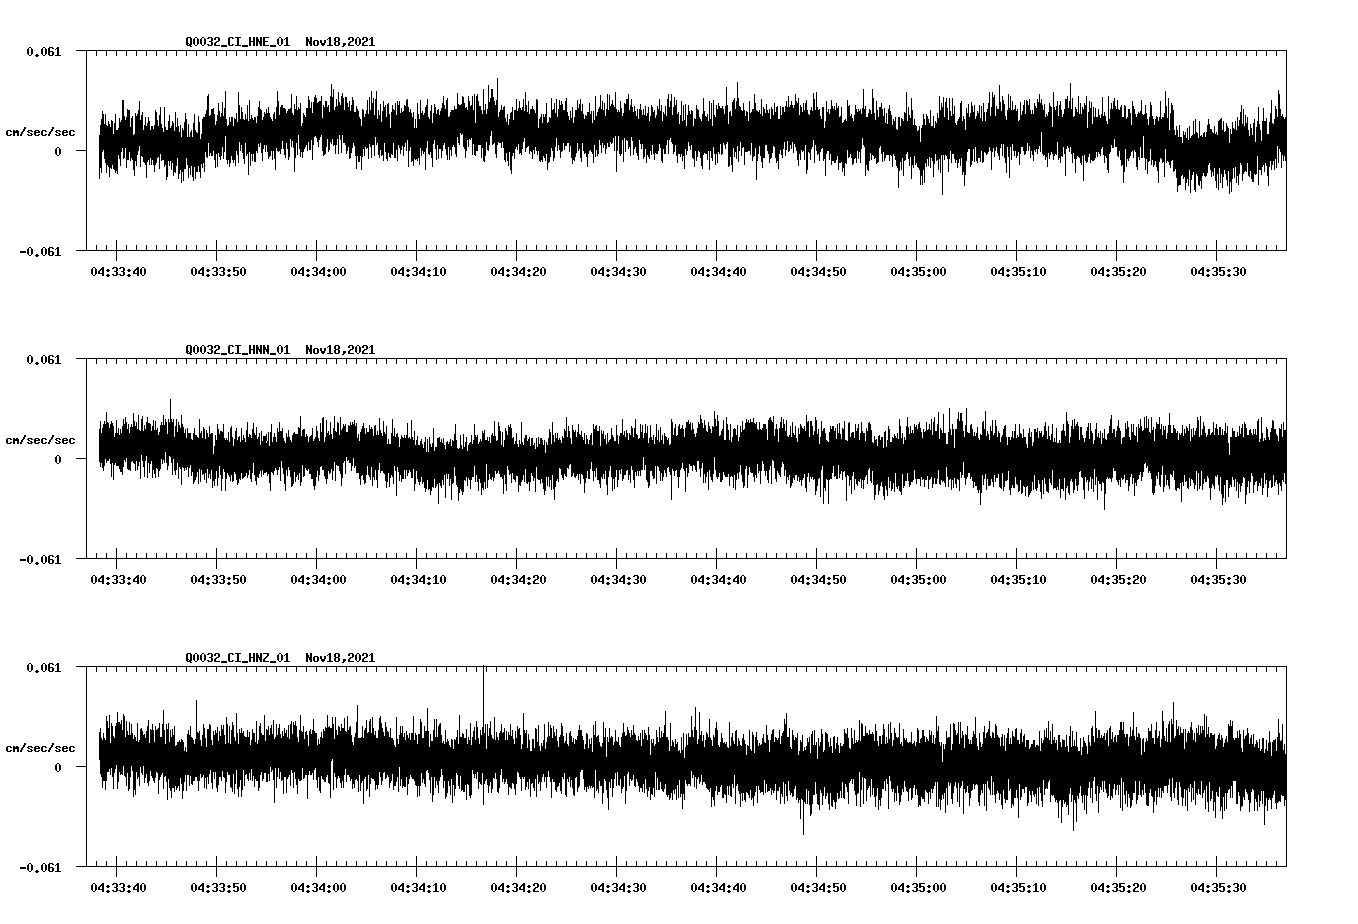
Task: Select the 04:34:00 tick on HNE plot
Action: (x=317, y=246)
